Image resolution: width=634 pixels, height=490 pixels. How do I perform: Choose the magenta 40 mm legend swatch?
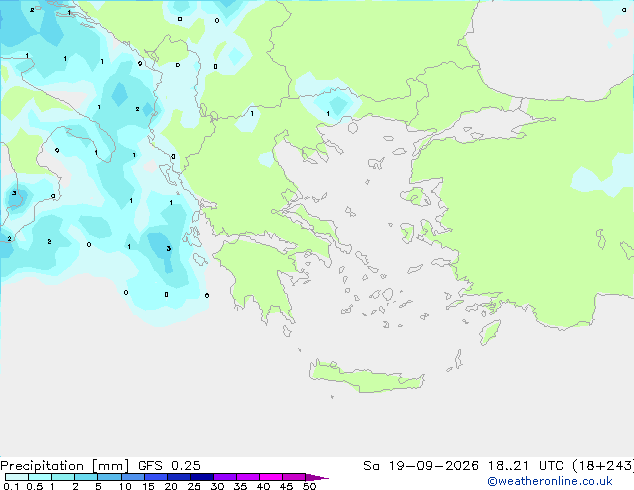coord(271,477)
